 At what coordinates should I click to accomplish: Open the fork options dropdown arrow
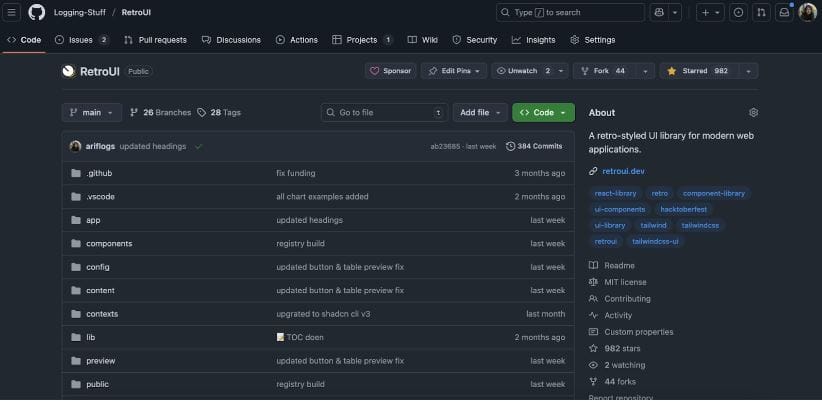click(x=645, y=71)
